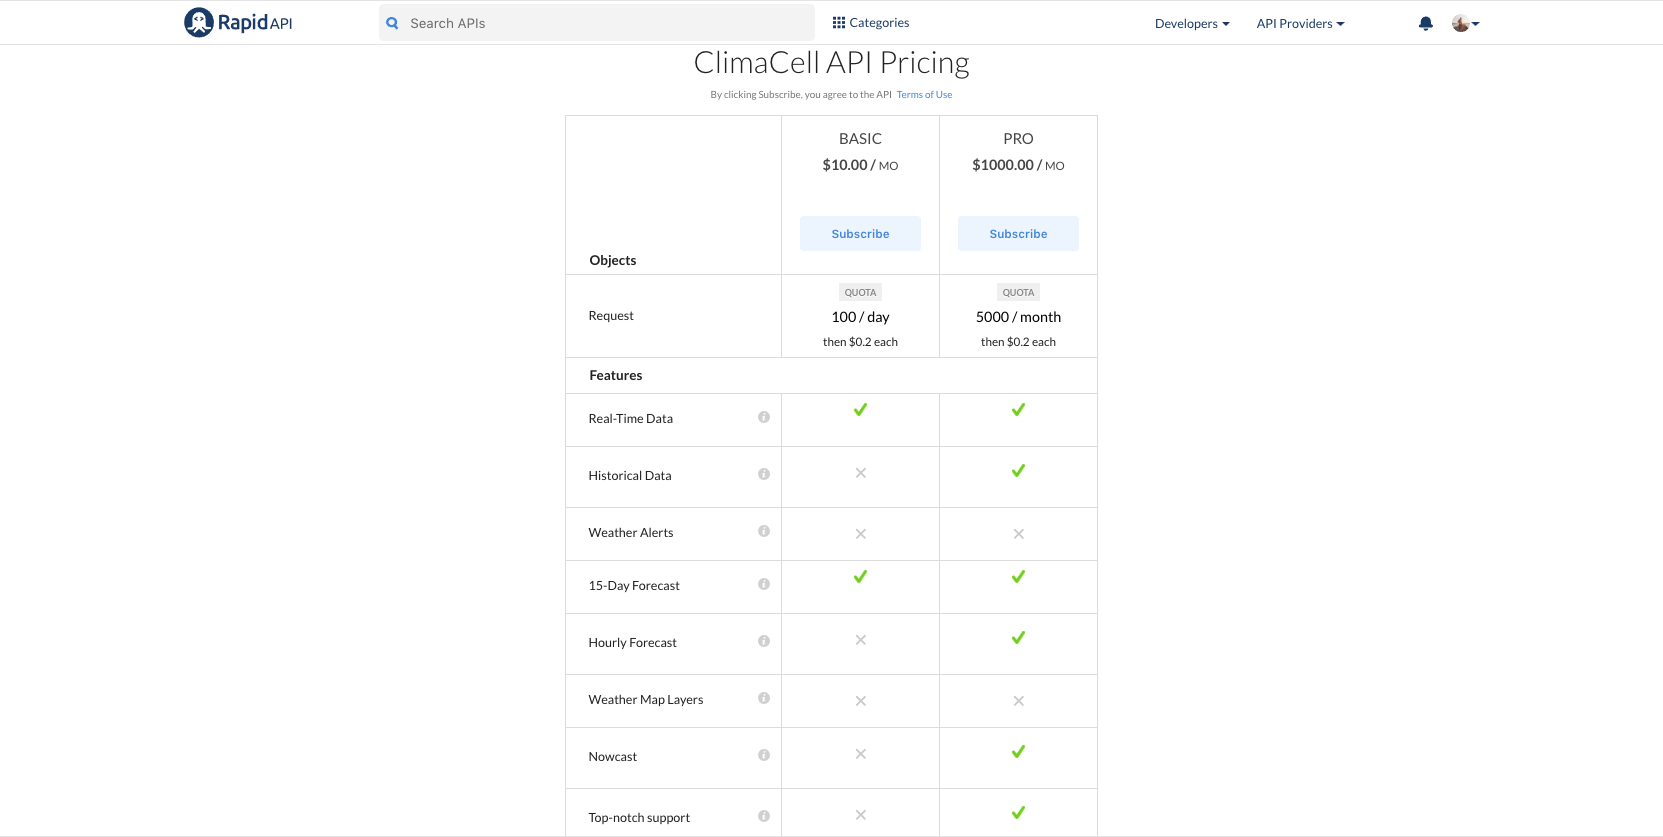
Task: Click PRO checkmark for 15-Day Forecast
Action: pyautogui.click(x=1018, y=577)
